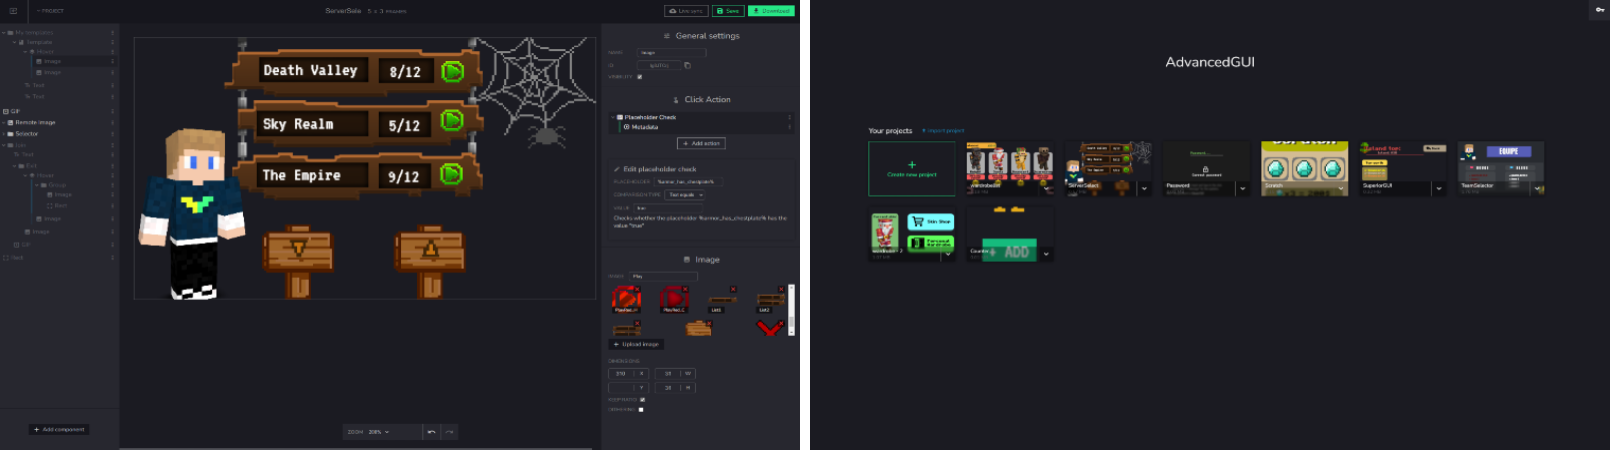This screenshot has height=450, width=1610.
Task: Click the sidebar panel toggle icon at top-left
Action: pos(13,11)
